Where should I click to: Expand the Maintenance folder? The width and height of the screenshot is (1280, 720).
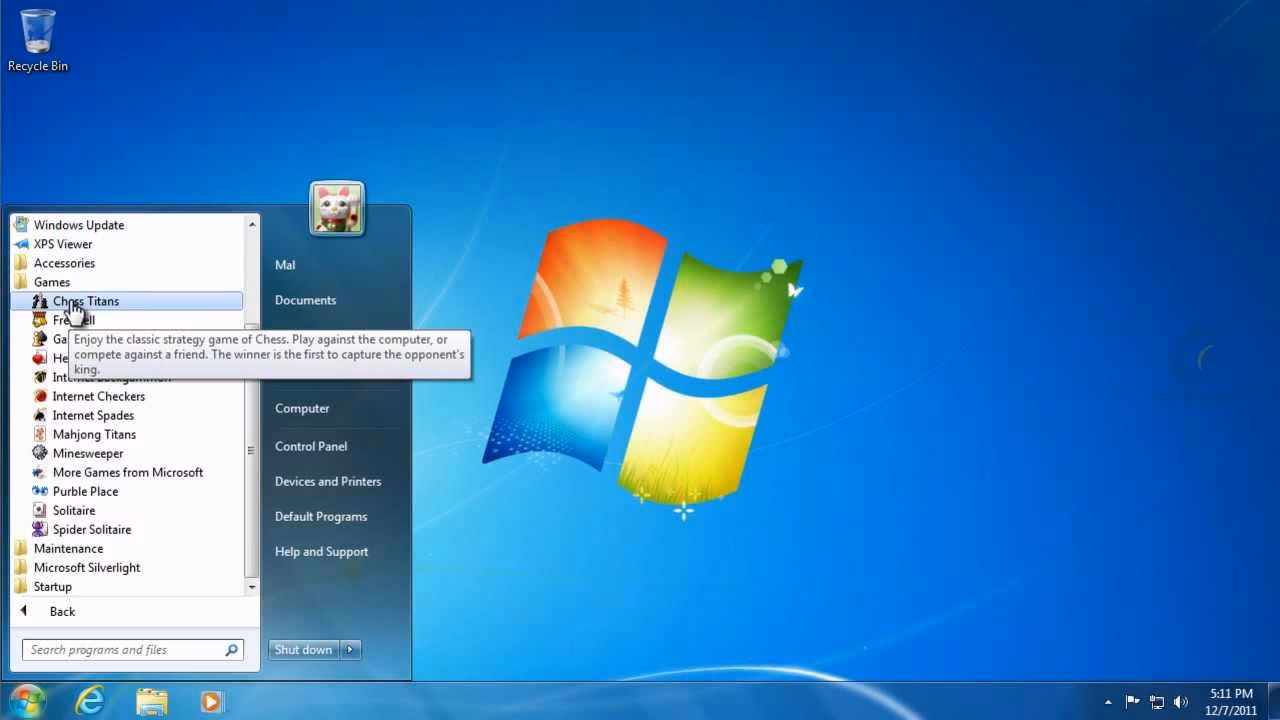coord(68,548)
